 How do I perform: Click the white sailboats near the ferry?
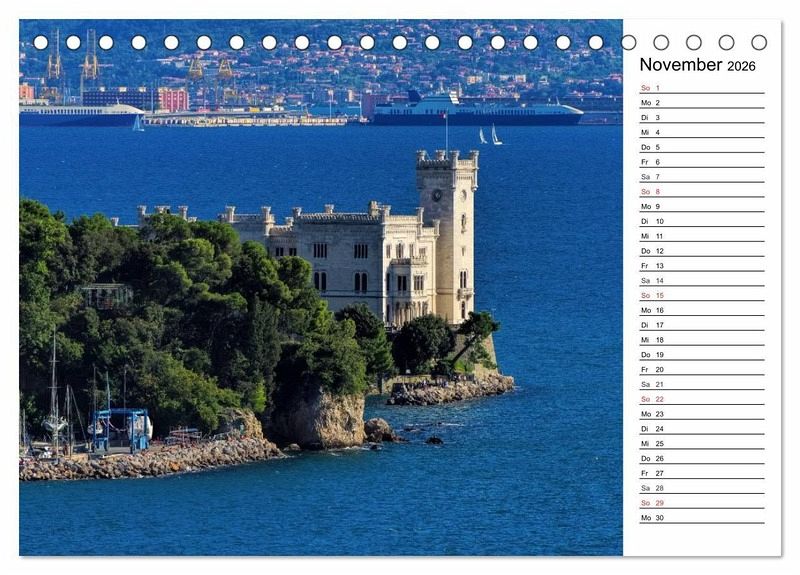(x=490, y=136)
